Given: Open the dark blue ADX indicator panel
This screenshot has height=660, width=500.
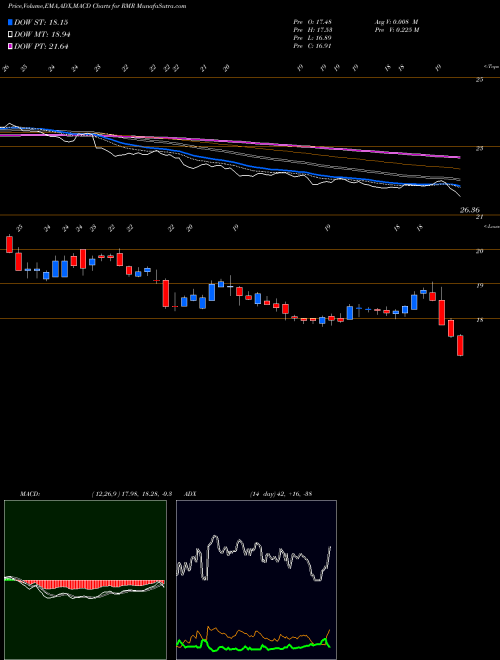Looking at the screenshot, I should click(x=256, y=580).
